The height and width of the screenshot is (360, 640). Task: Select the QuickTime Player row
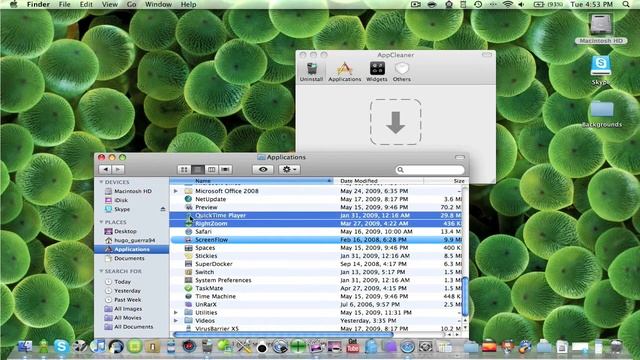pos(316,216)
